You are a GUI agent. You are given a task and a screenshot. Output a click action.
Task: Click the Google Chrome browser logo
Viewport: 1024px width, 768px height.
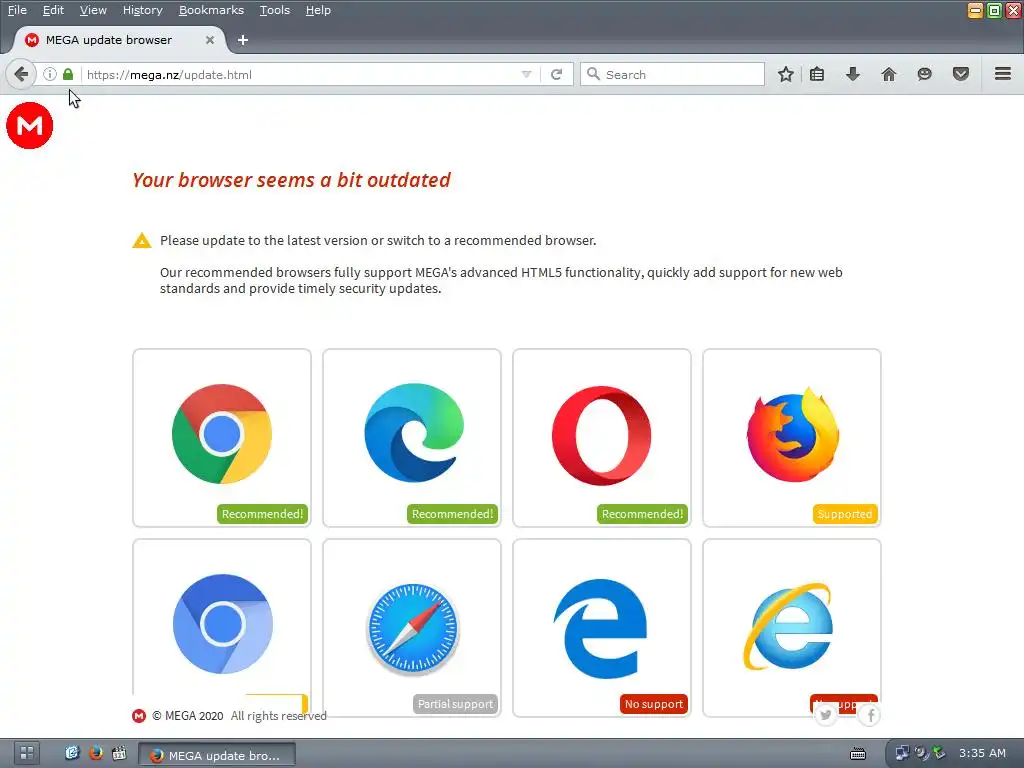[222, 434]
